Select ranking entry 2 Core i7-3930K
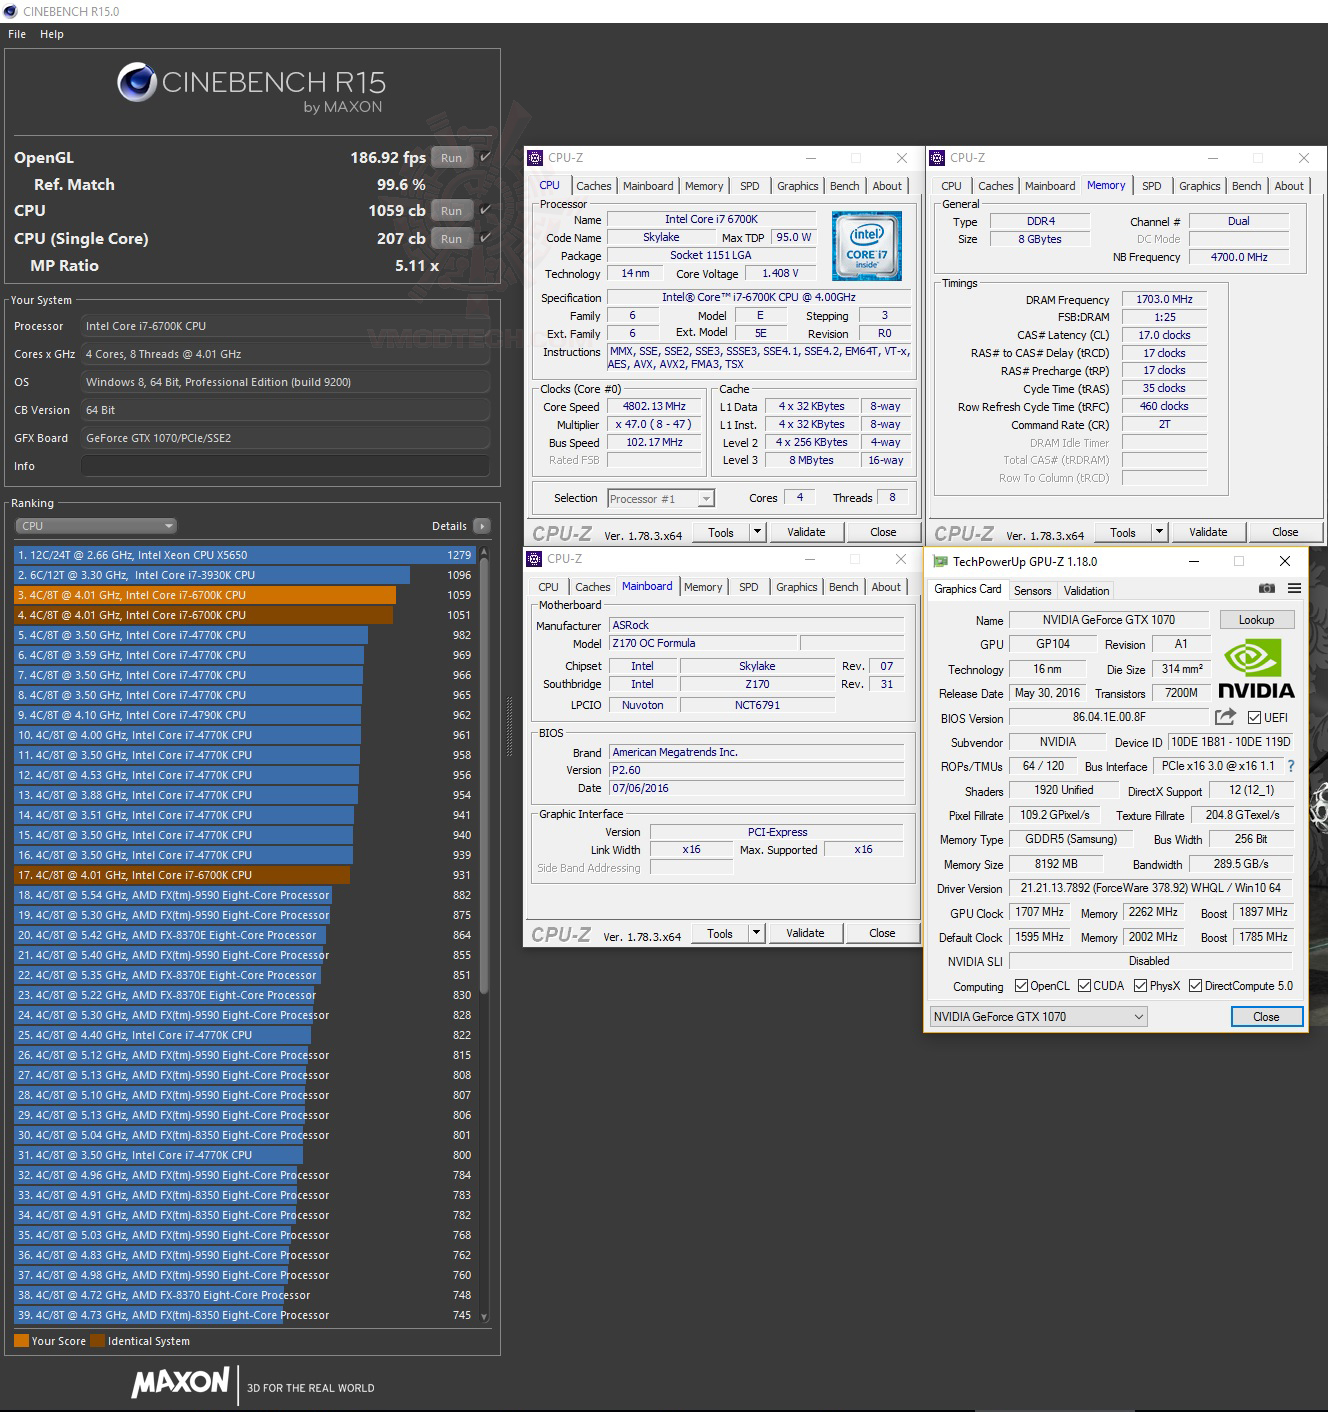This screenshot has height=1412, width=1328. (244, 575)
